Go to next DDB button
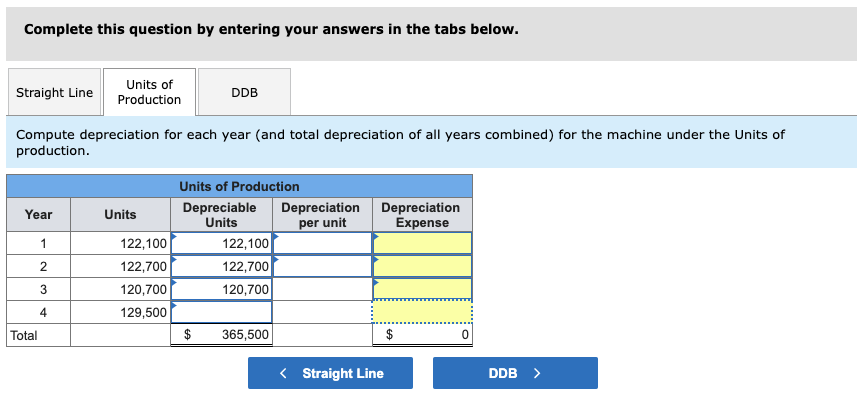 click(x=515, y=373)
